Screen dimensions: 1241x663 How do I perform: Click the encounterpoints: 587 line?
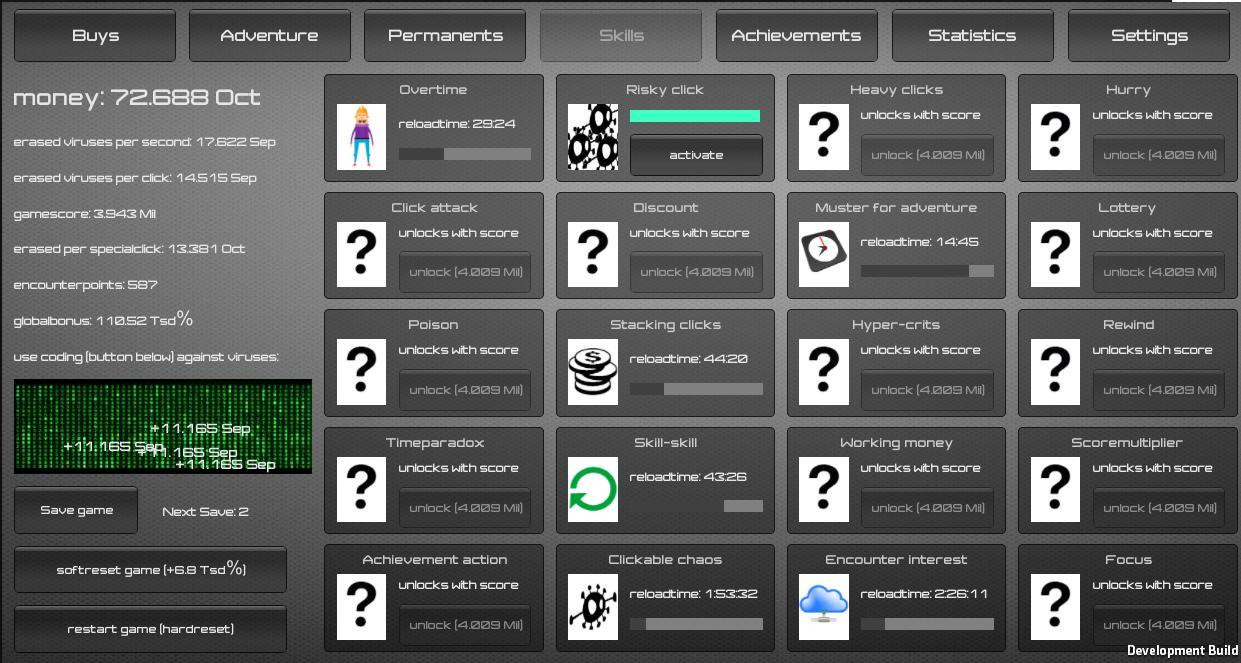(86, 285)
